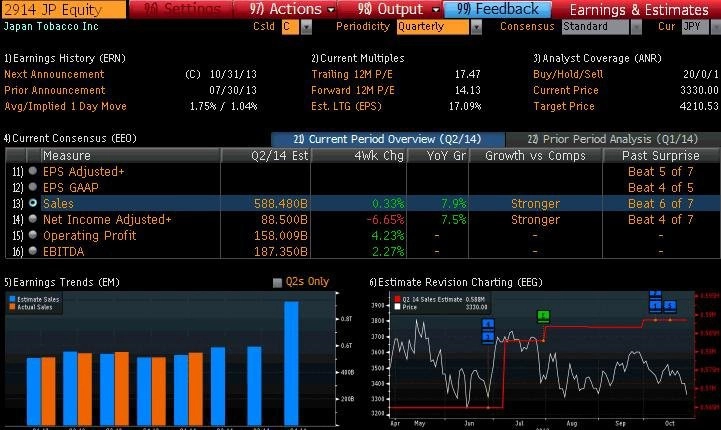Image resolution: width=721 pixels, height=430 pixels.
Task: Click the Growth vs Comps column header
Action: (535, 155)
